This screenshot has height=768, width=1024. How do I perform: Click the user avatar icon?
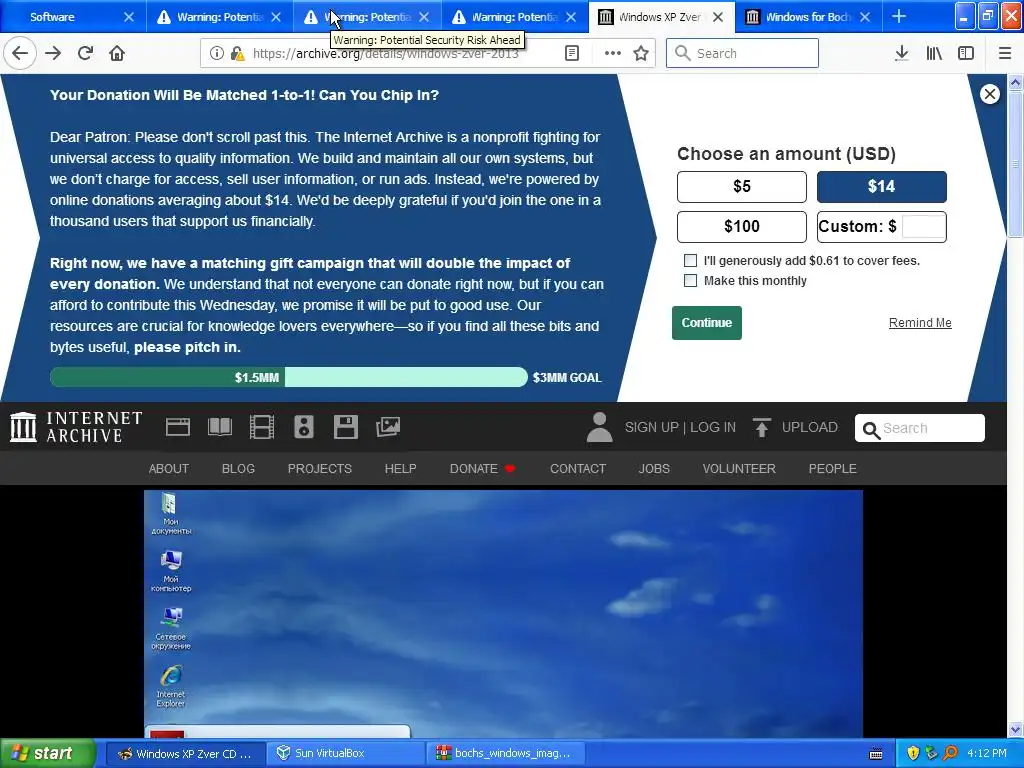600,427
